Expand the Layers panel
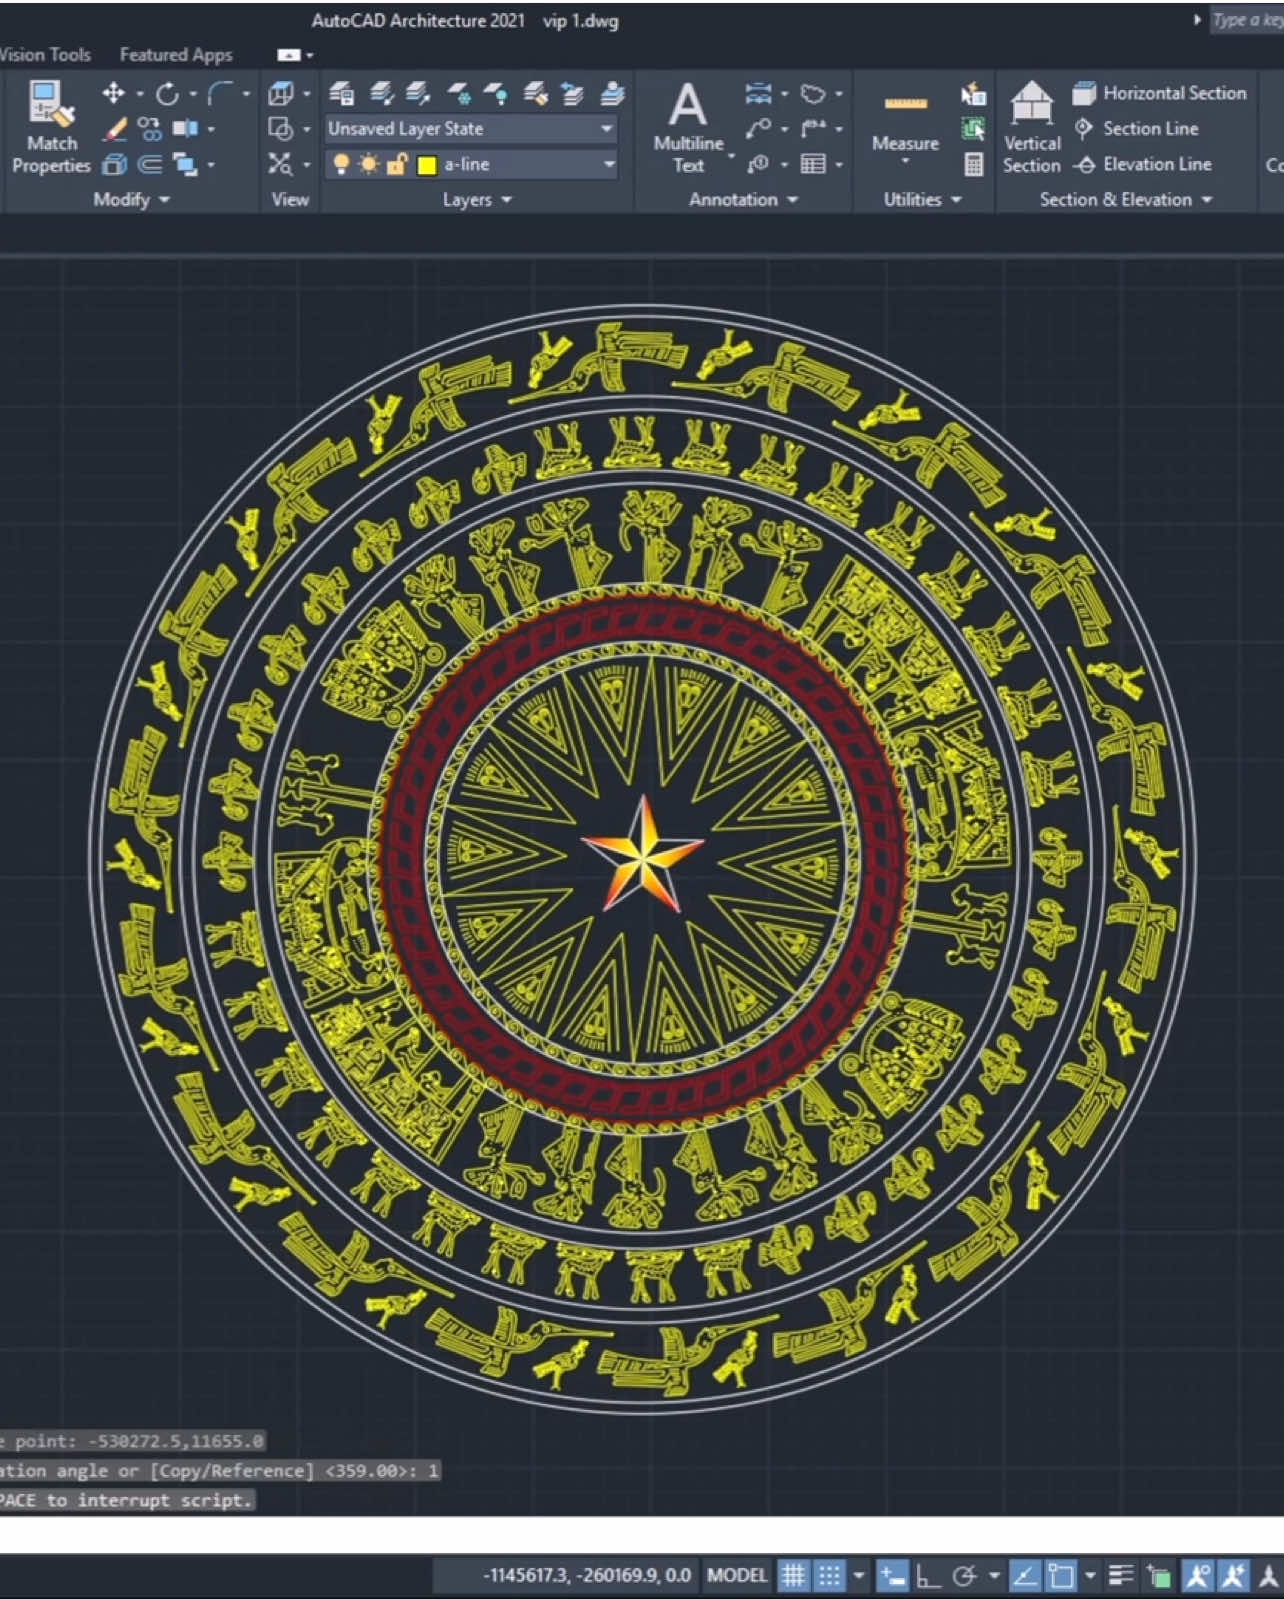 [x=477, y=199]
